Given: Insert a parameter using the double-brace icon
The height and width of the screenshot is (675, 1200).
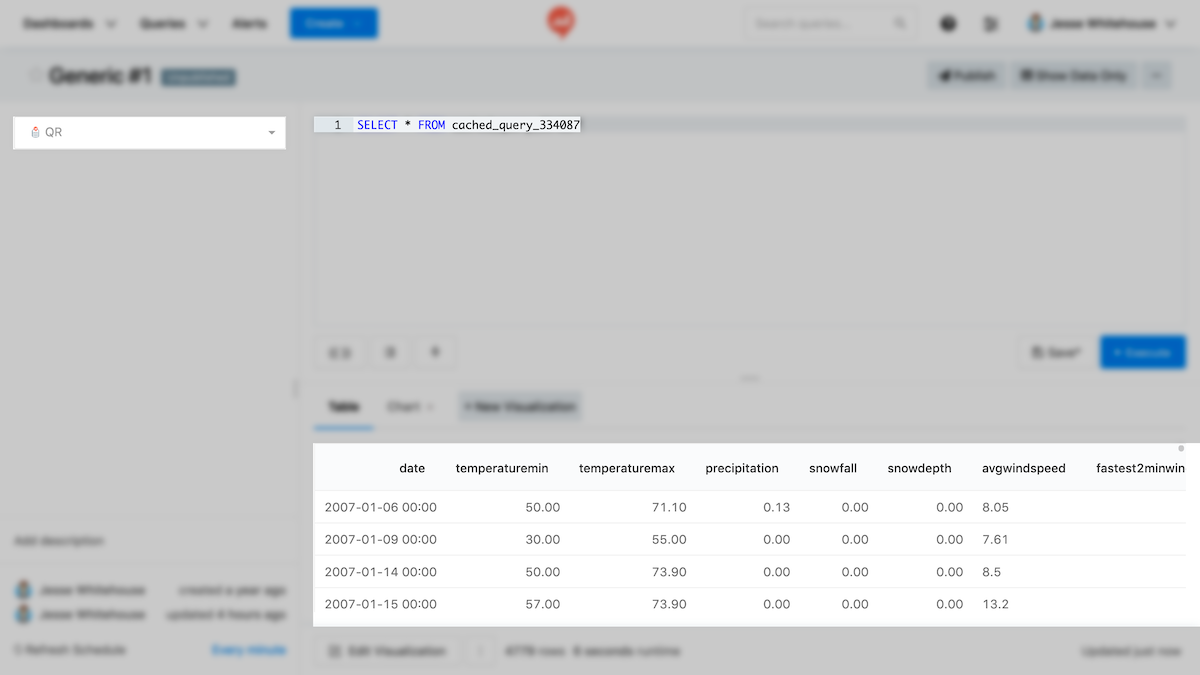Looking at the screenshot, I should pyautogui.click(x=339, y=352).
